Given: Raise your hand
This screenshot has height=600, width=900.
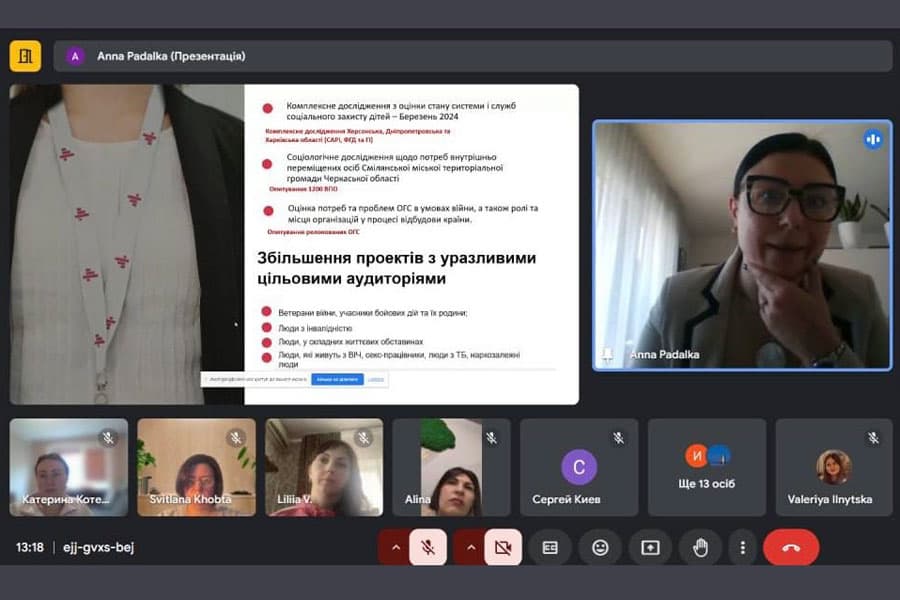Looking at the screenshot, I should (x=700, y=547).
